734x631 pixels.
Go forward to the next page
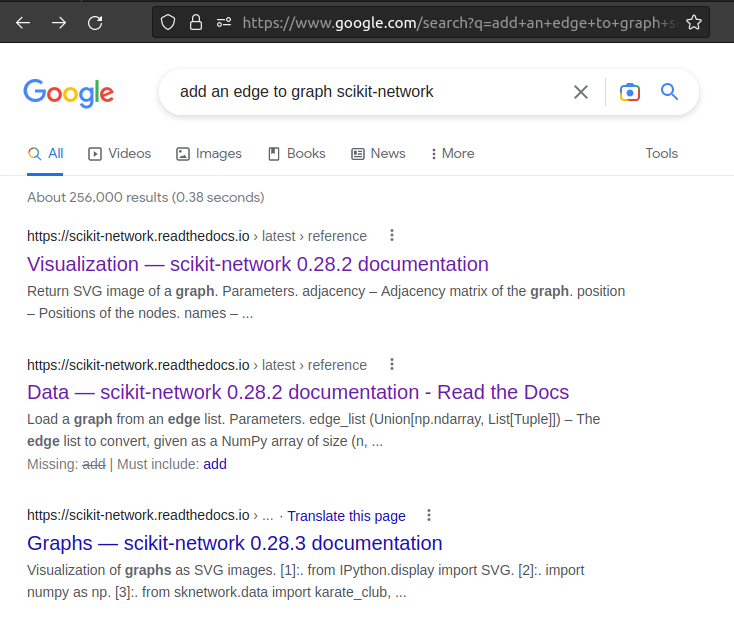click(x=59, y=22)
